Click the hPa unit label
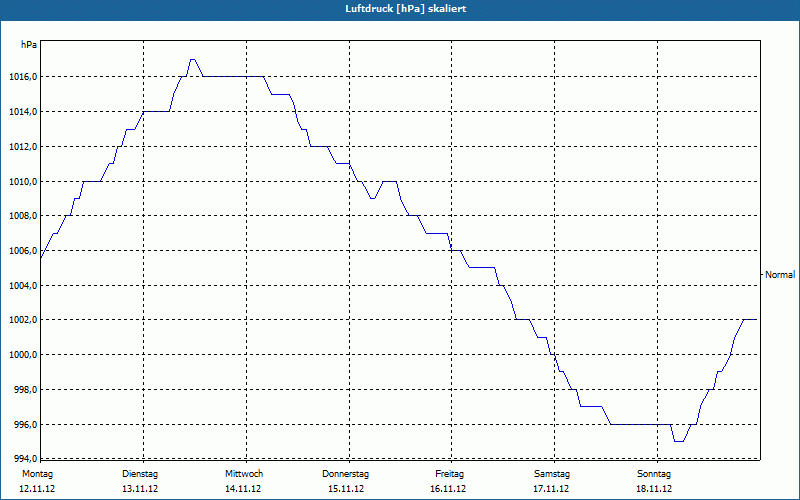 tap(29, 45)
